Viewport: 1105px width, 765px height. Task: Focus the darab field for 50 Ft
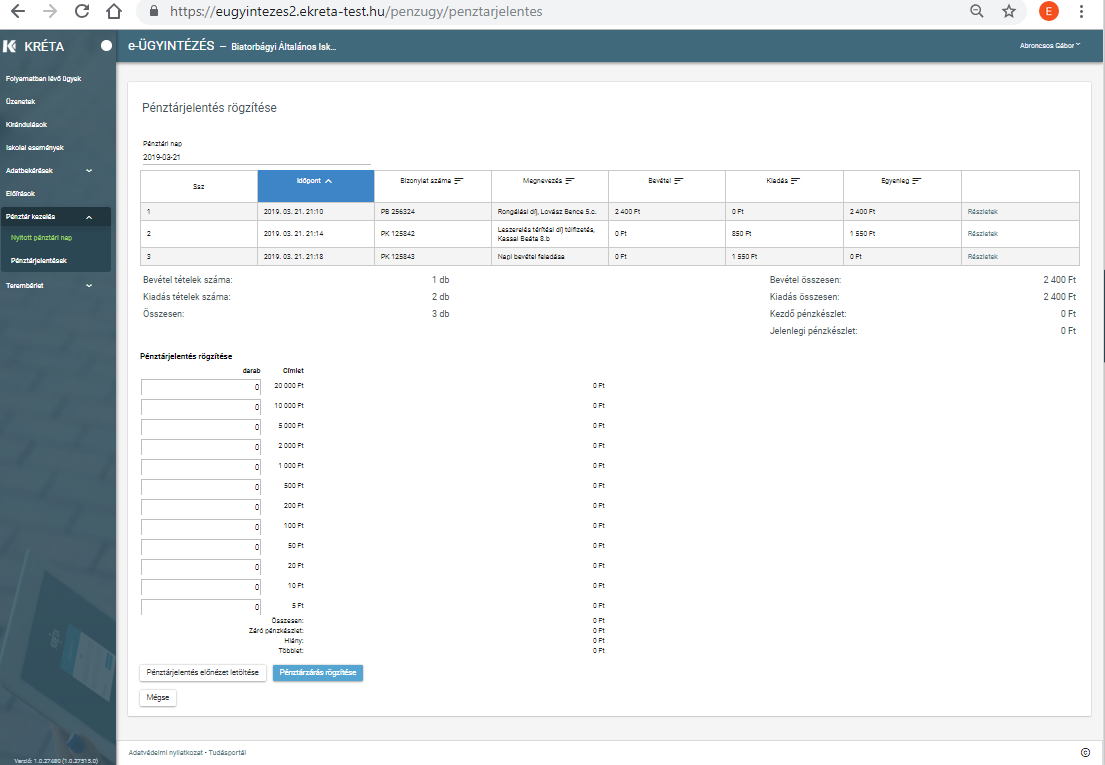pos(201,547)
